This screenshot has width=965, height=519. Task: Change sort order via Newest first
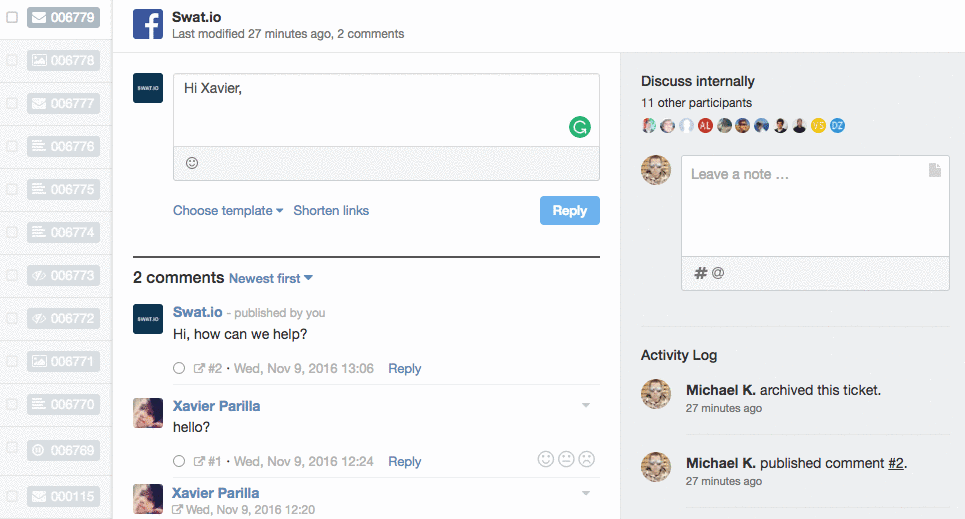[x=271, y=278]
